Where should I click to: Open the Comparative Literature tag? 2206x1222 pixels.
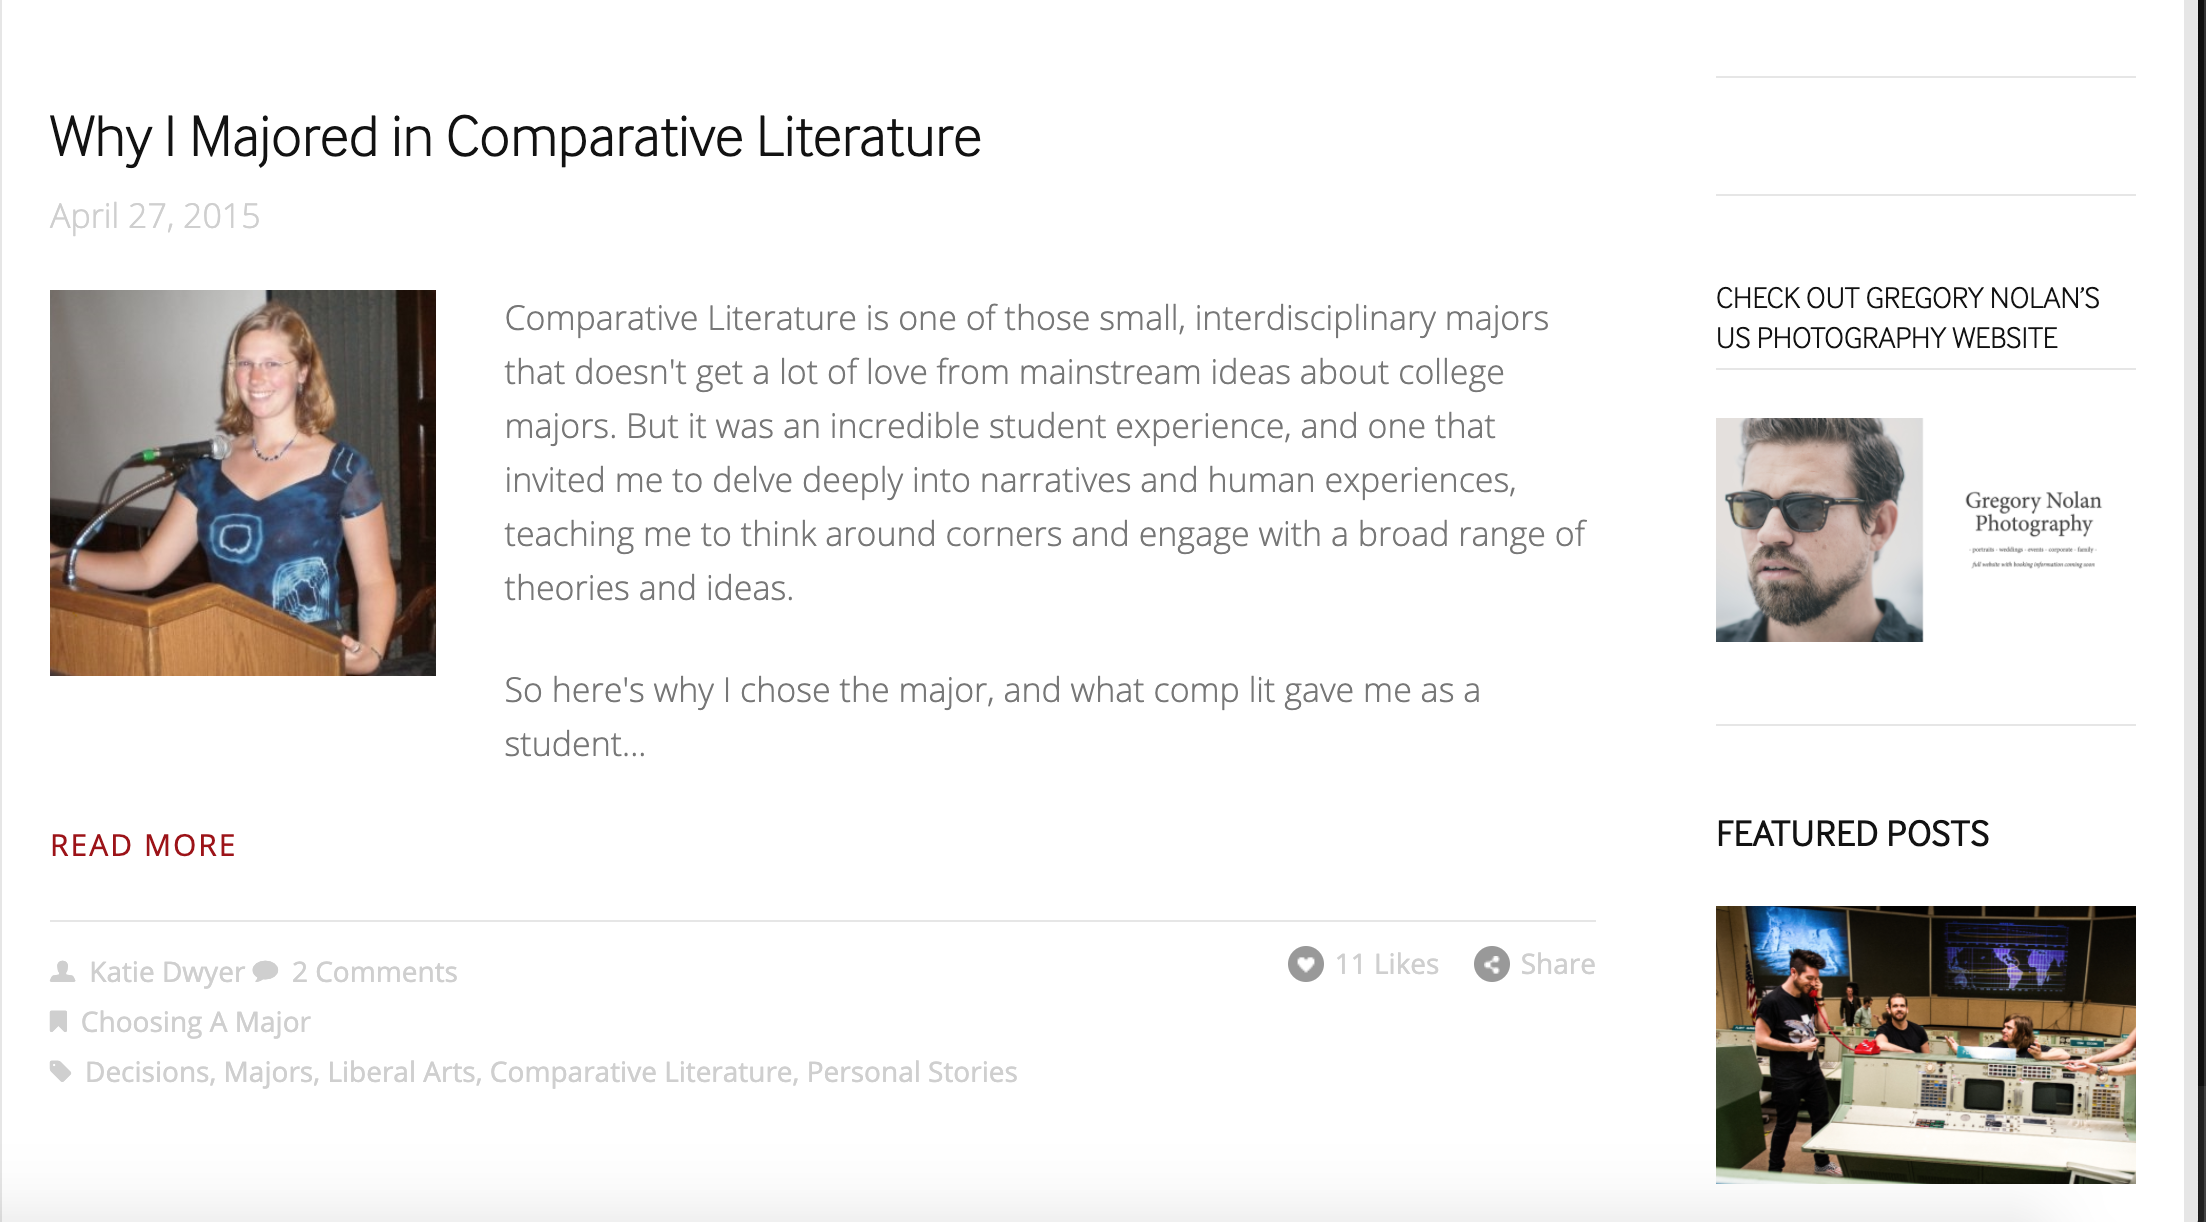pos(640,1072)
